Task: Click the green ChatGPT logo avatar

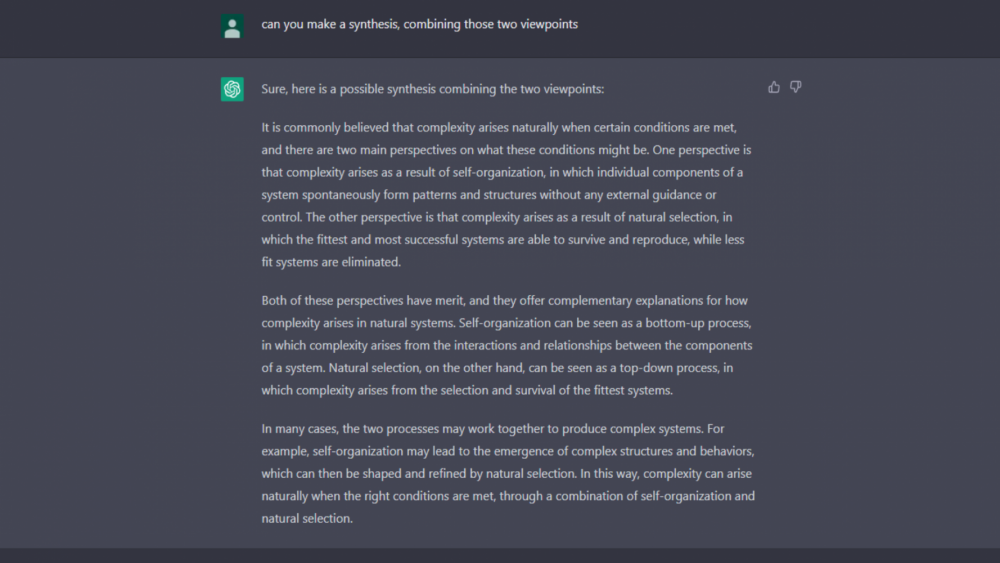Action: (233, 89)
